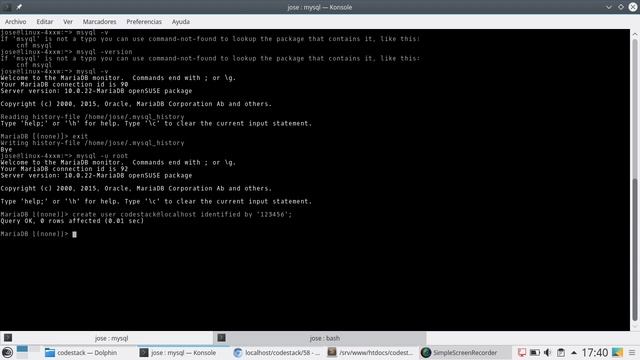Expand hidden tray icons arrow
This screenshot has width=640, height=360.
[574, 353]
